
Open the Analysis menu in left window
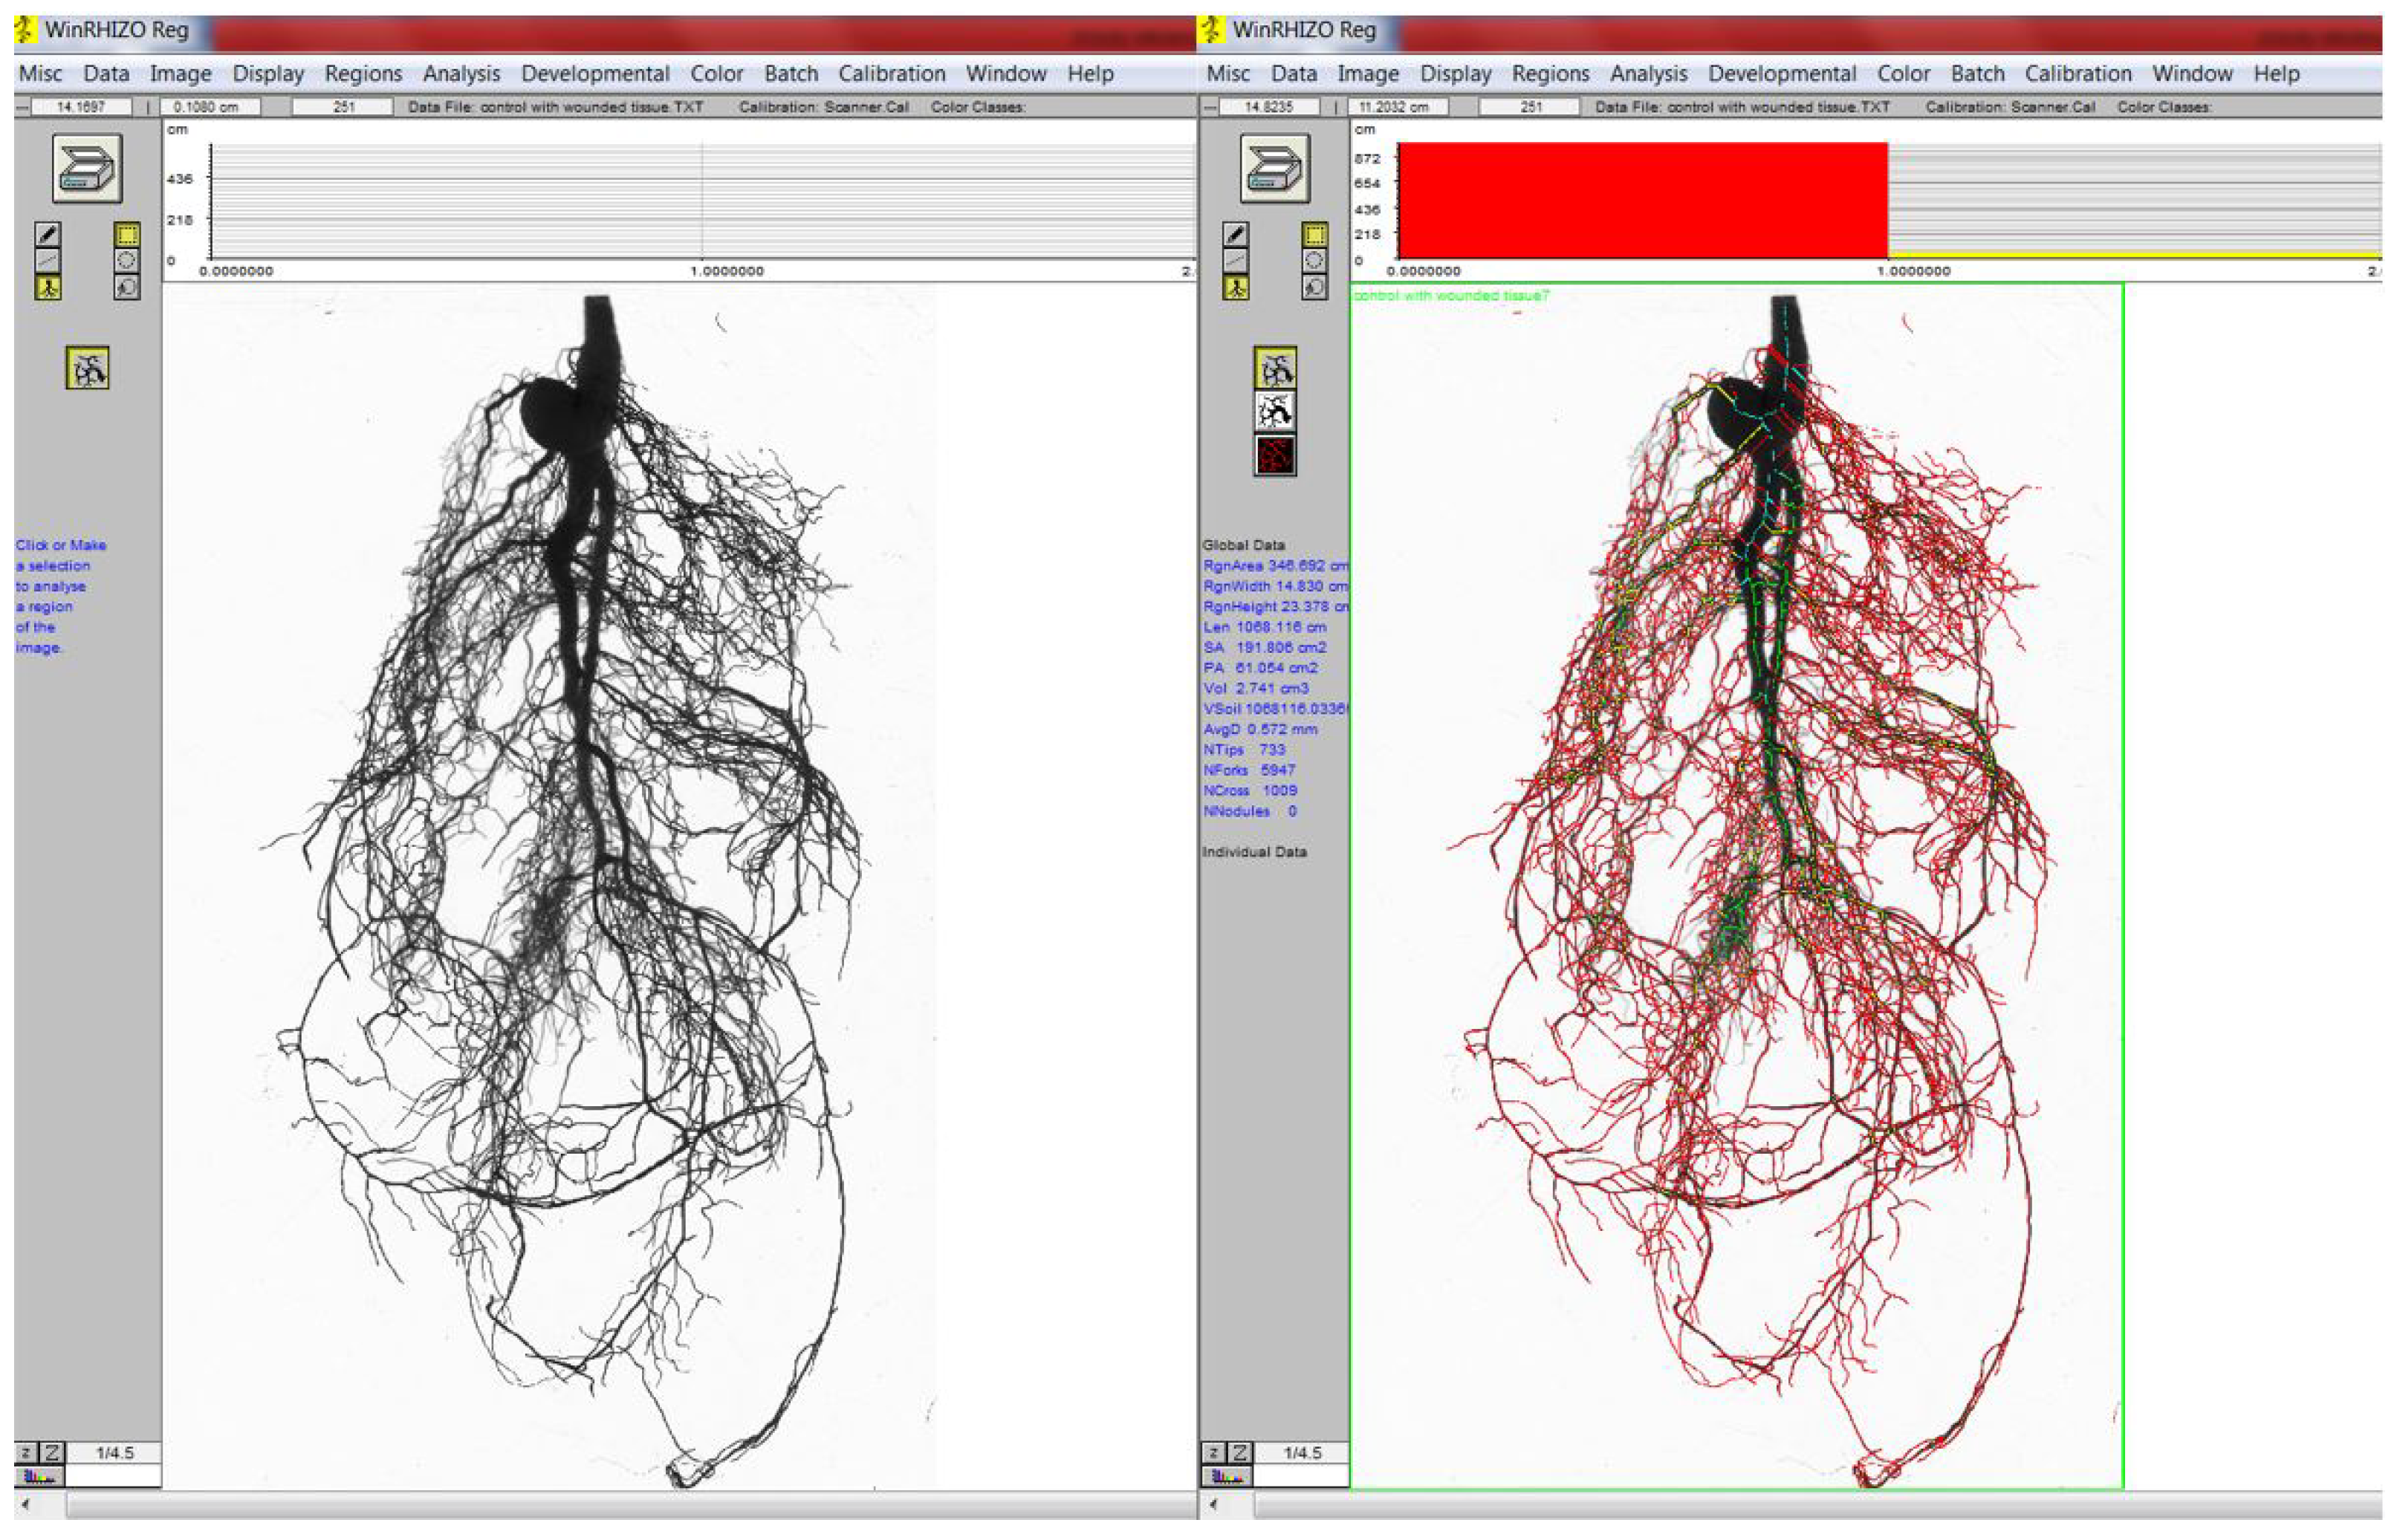(461, 74)
